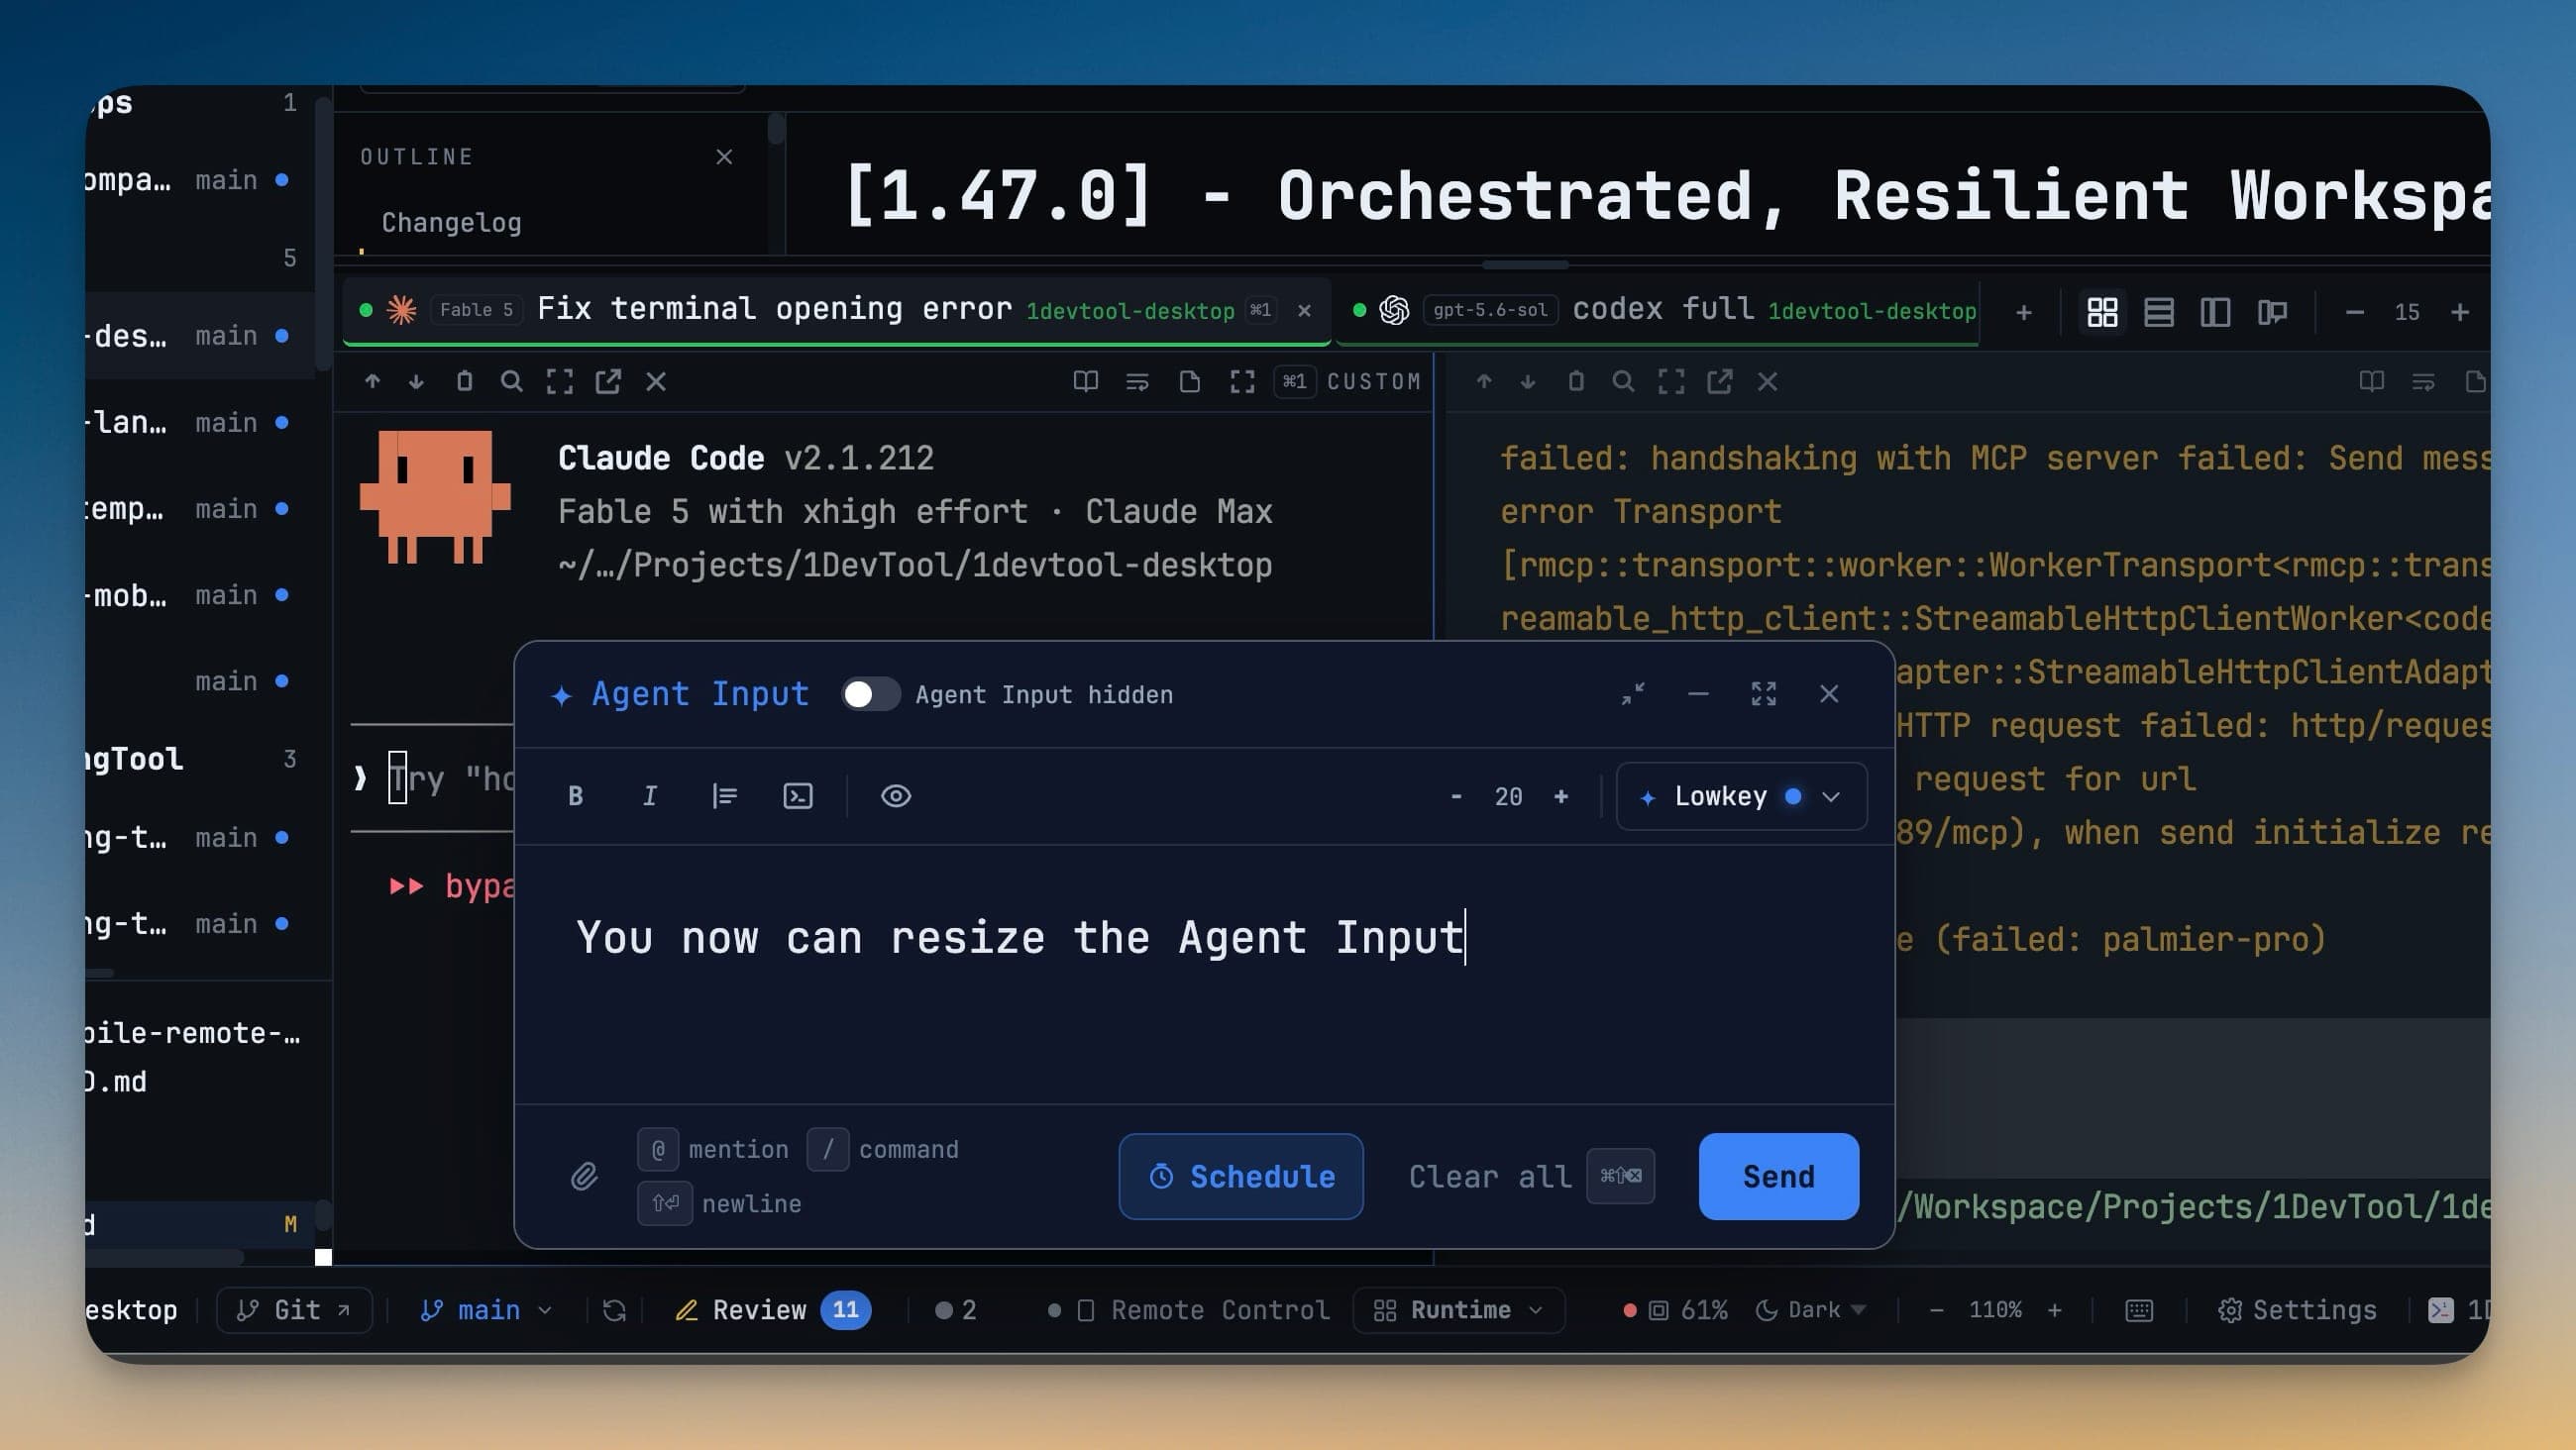Click the Schedule button

[1241, 1176]
